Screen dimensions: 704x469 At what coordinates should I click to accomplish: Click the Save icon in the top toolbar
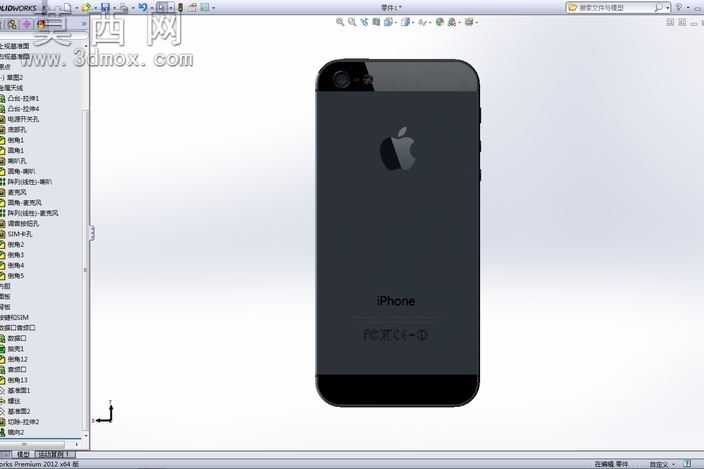pos(106,7)
